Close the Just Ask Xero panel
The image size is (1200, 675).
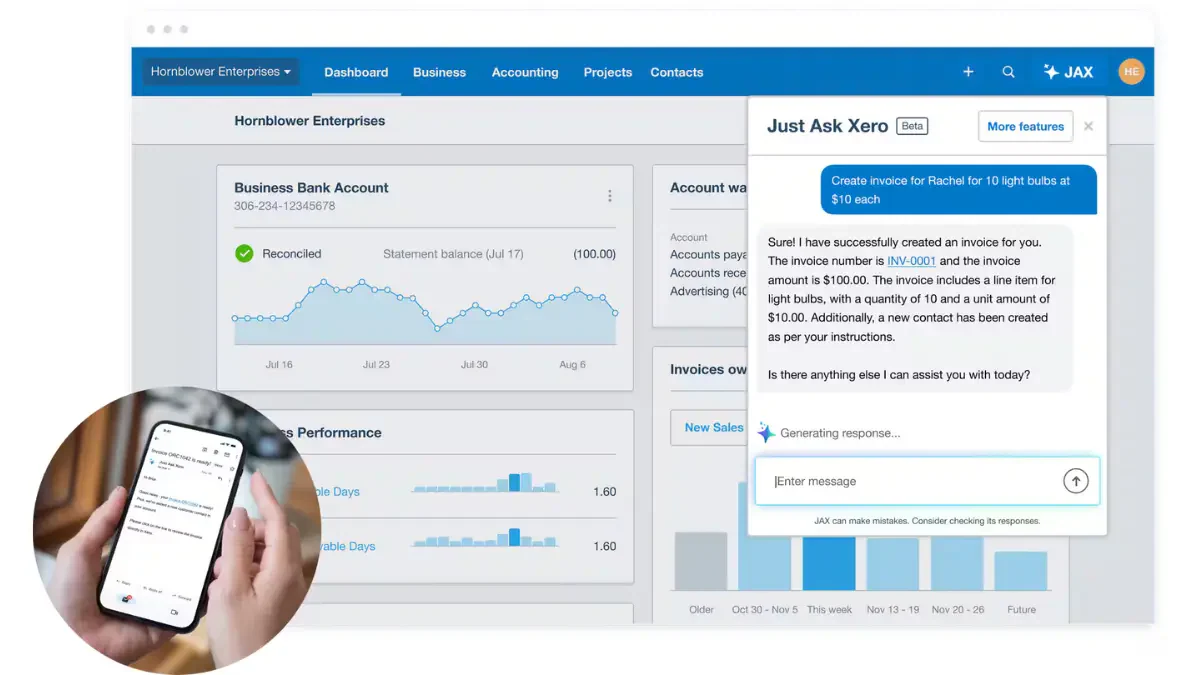pos(1088,126)
